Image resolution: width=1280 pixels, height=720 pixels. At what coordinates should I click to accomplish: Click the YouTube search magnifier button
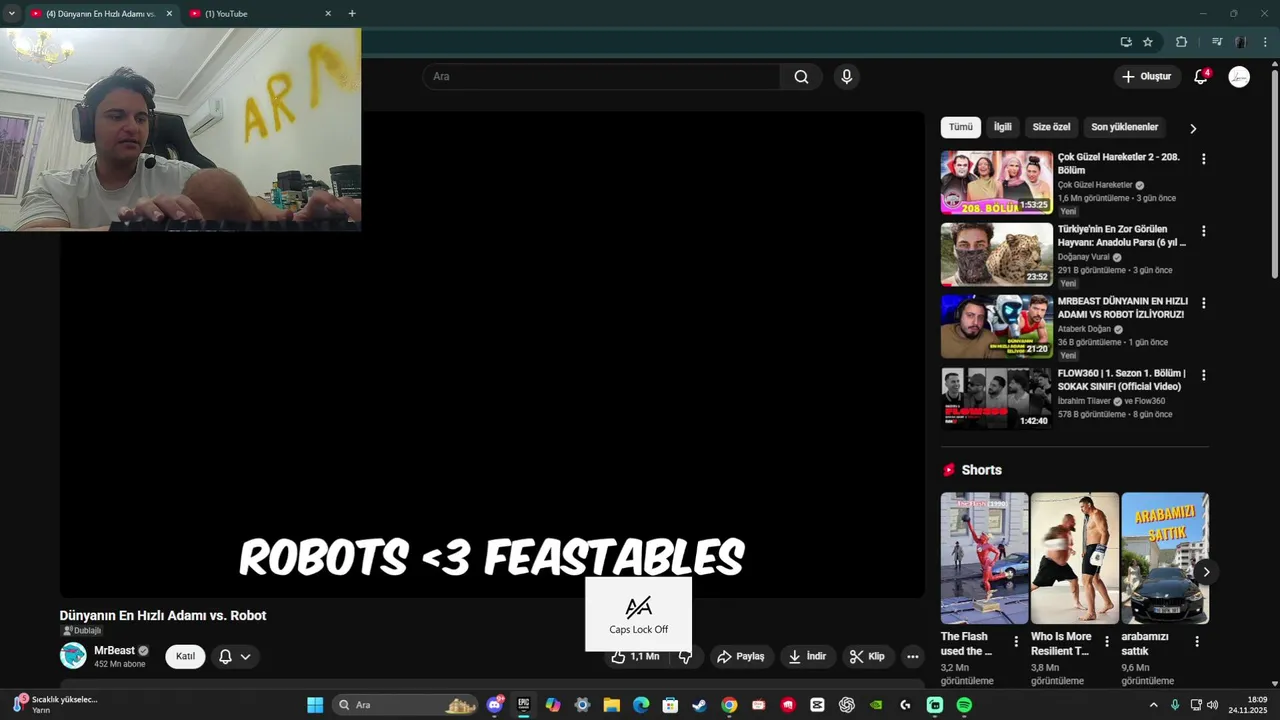[801, 77]
